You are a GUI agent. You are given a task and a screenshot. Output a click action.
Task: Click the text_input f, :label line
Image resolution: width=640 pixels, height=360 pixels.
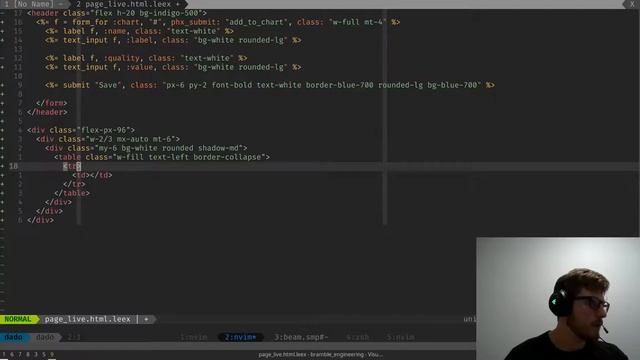(173, 40)
